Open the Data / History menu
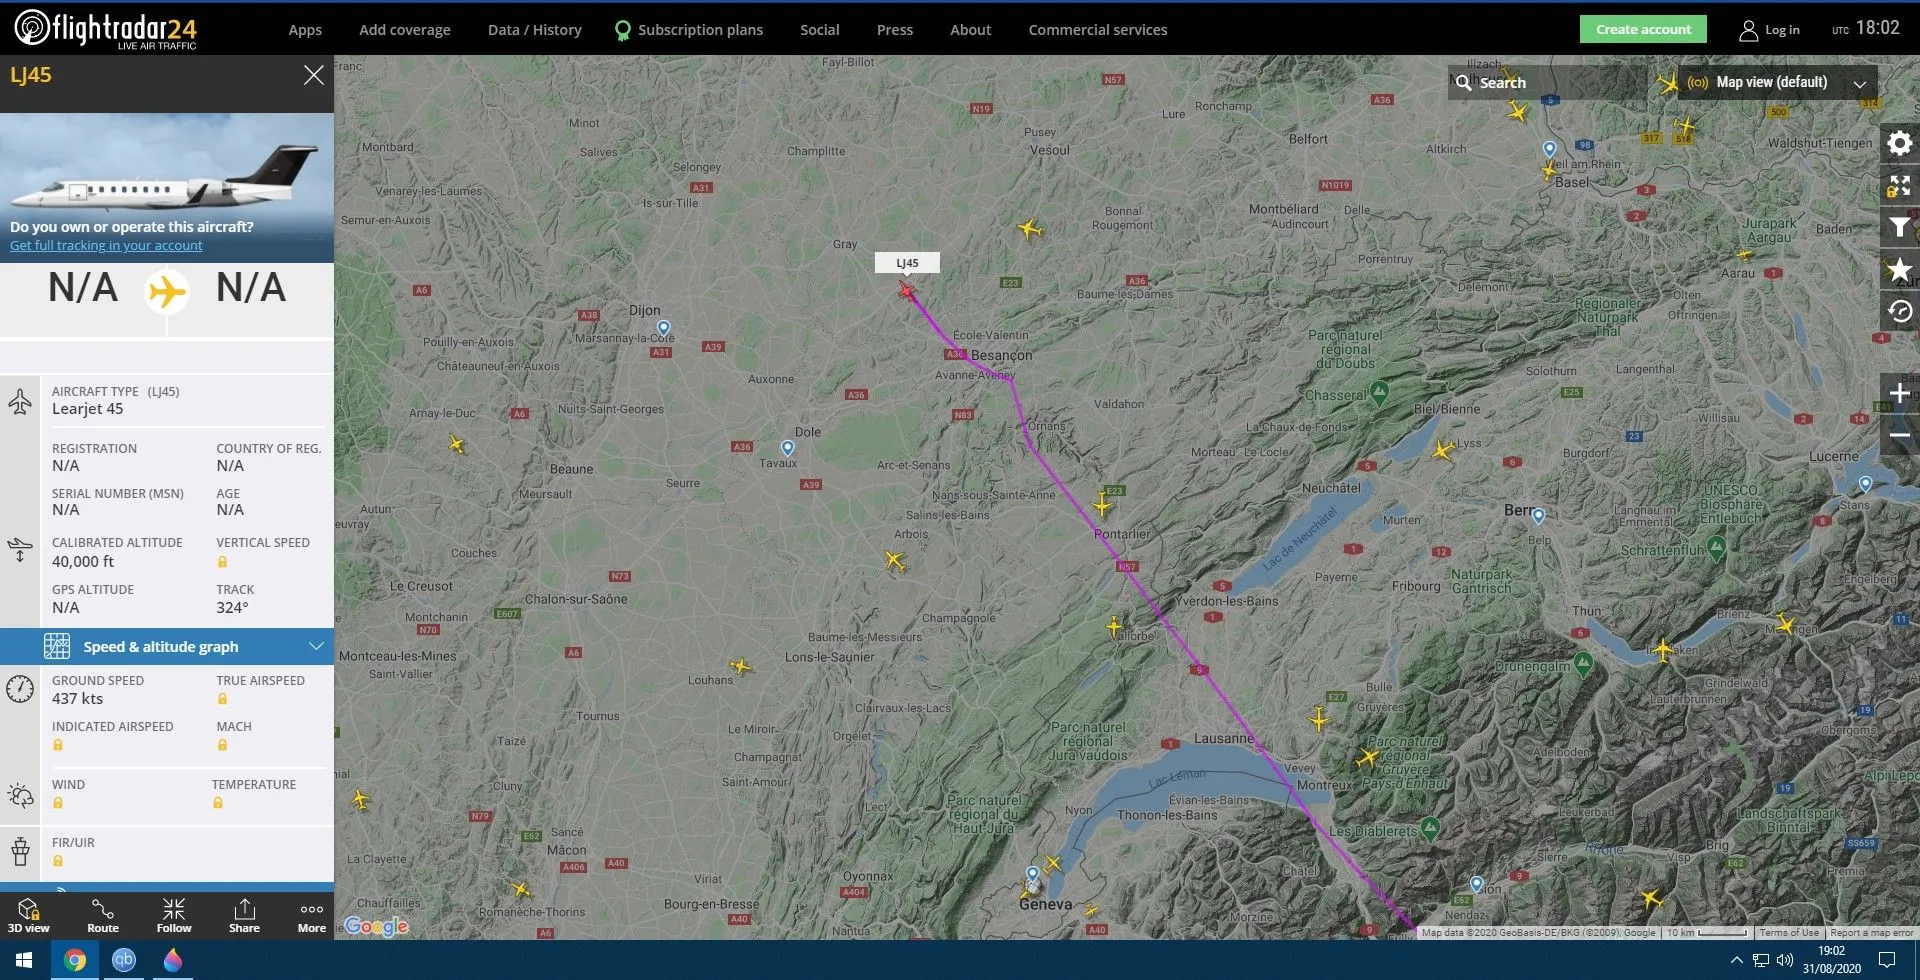The height and width of the screenshot is (980, 1920). (534, 30)
